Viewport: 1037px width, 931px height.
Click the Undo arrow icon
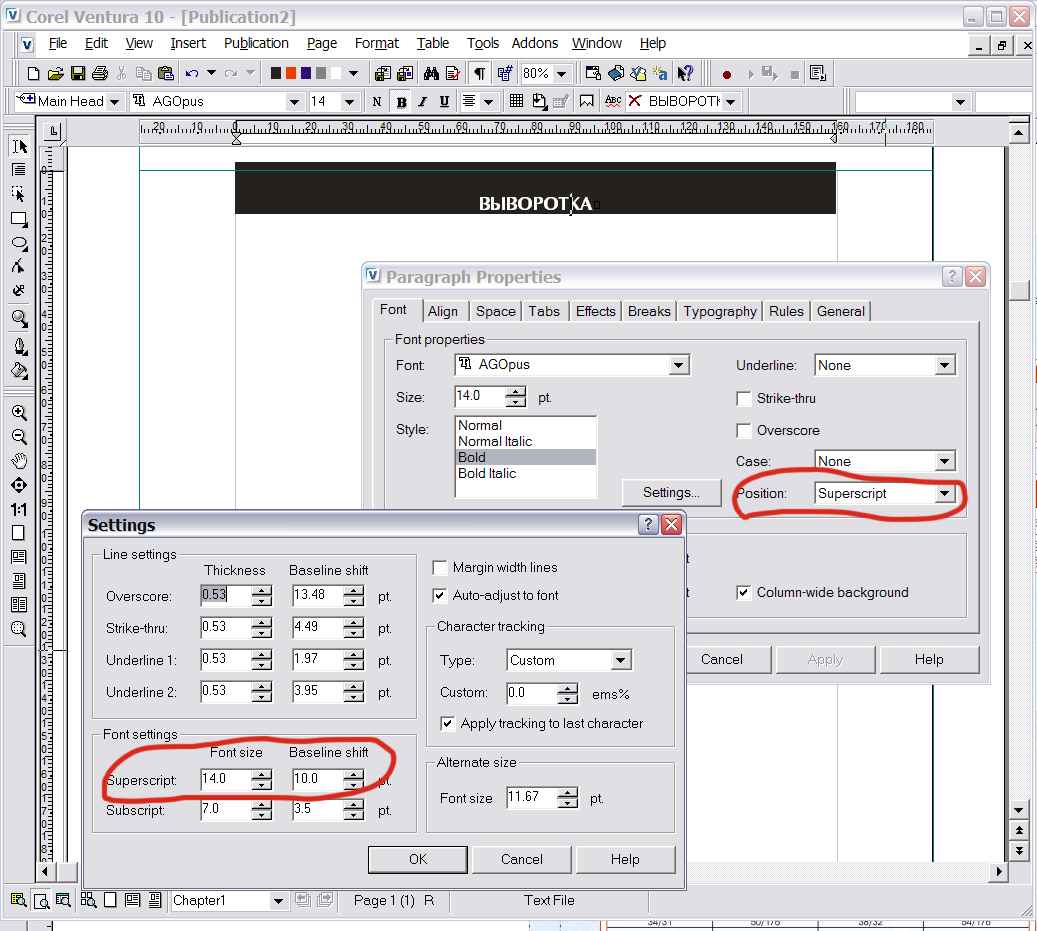coord(192,73)
